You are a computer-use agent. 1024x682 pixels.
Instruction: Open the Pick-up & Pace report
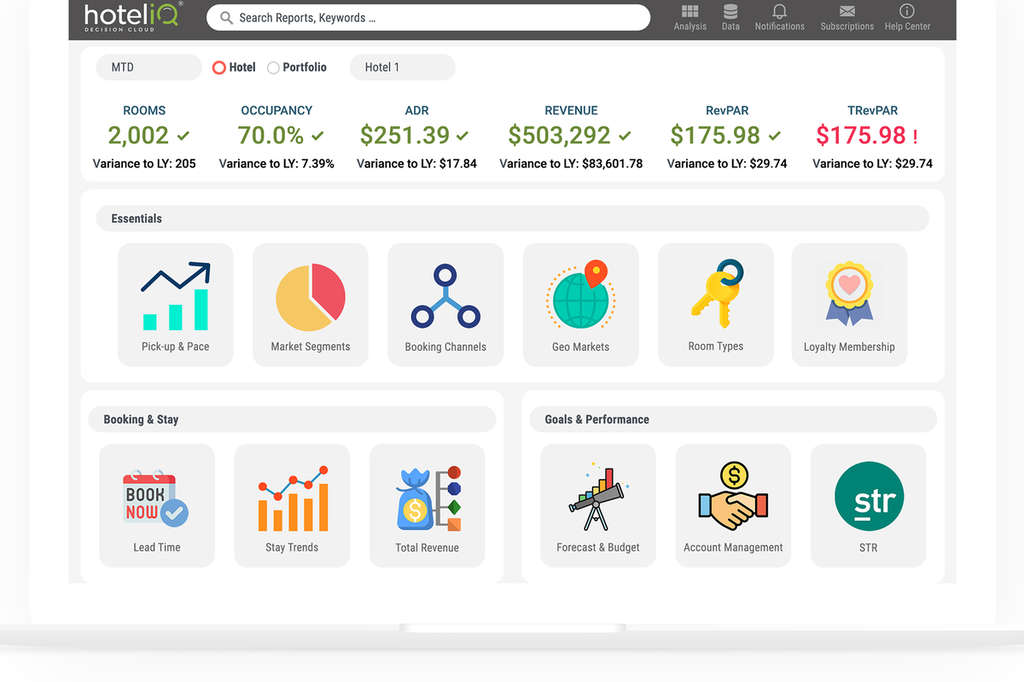[175, 303]
